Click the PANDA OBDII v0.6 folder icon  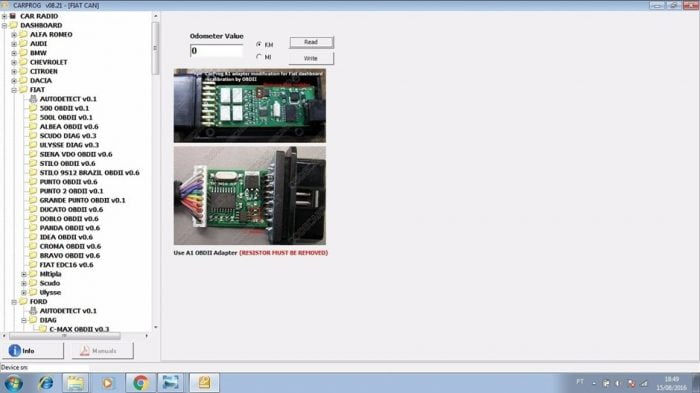pyautogui.click(x=33, y=228)
